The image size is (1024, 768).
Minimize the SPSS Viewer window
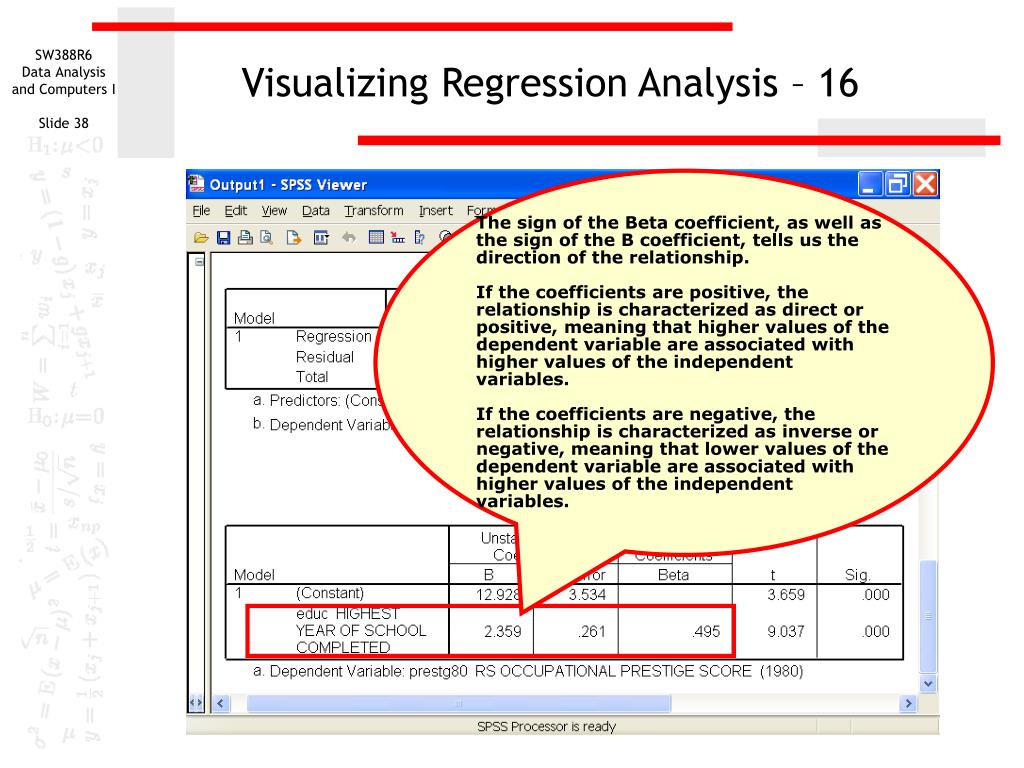[869, 184]
